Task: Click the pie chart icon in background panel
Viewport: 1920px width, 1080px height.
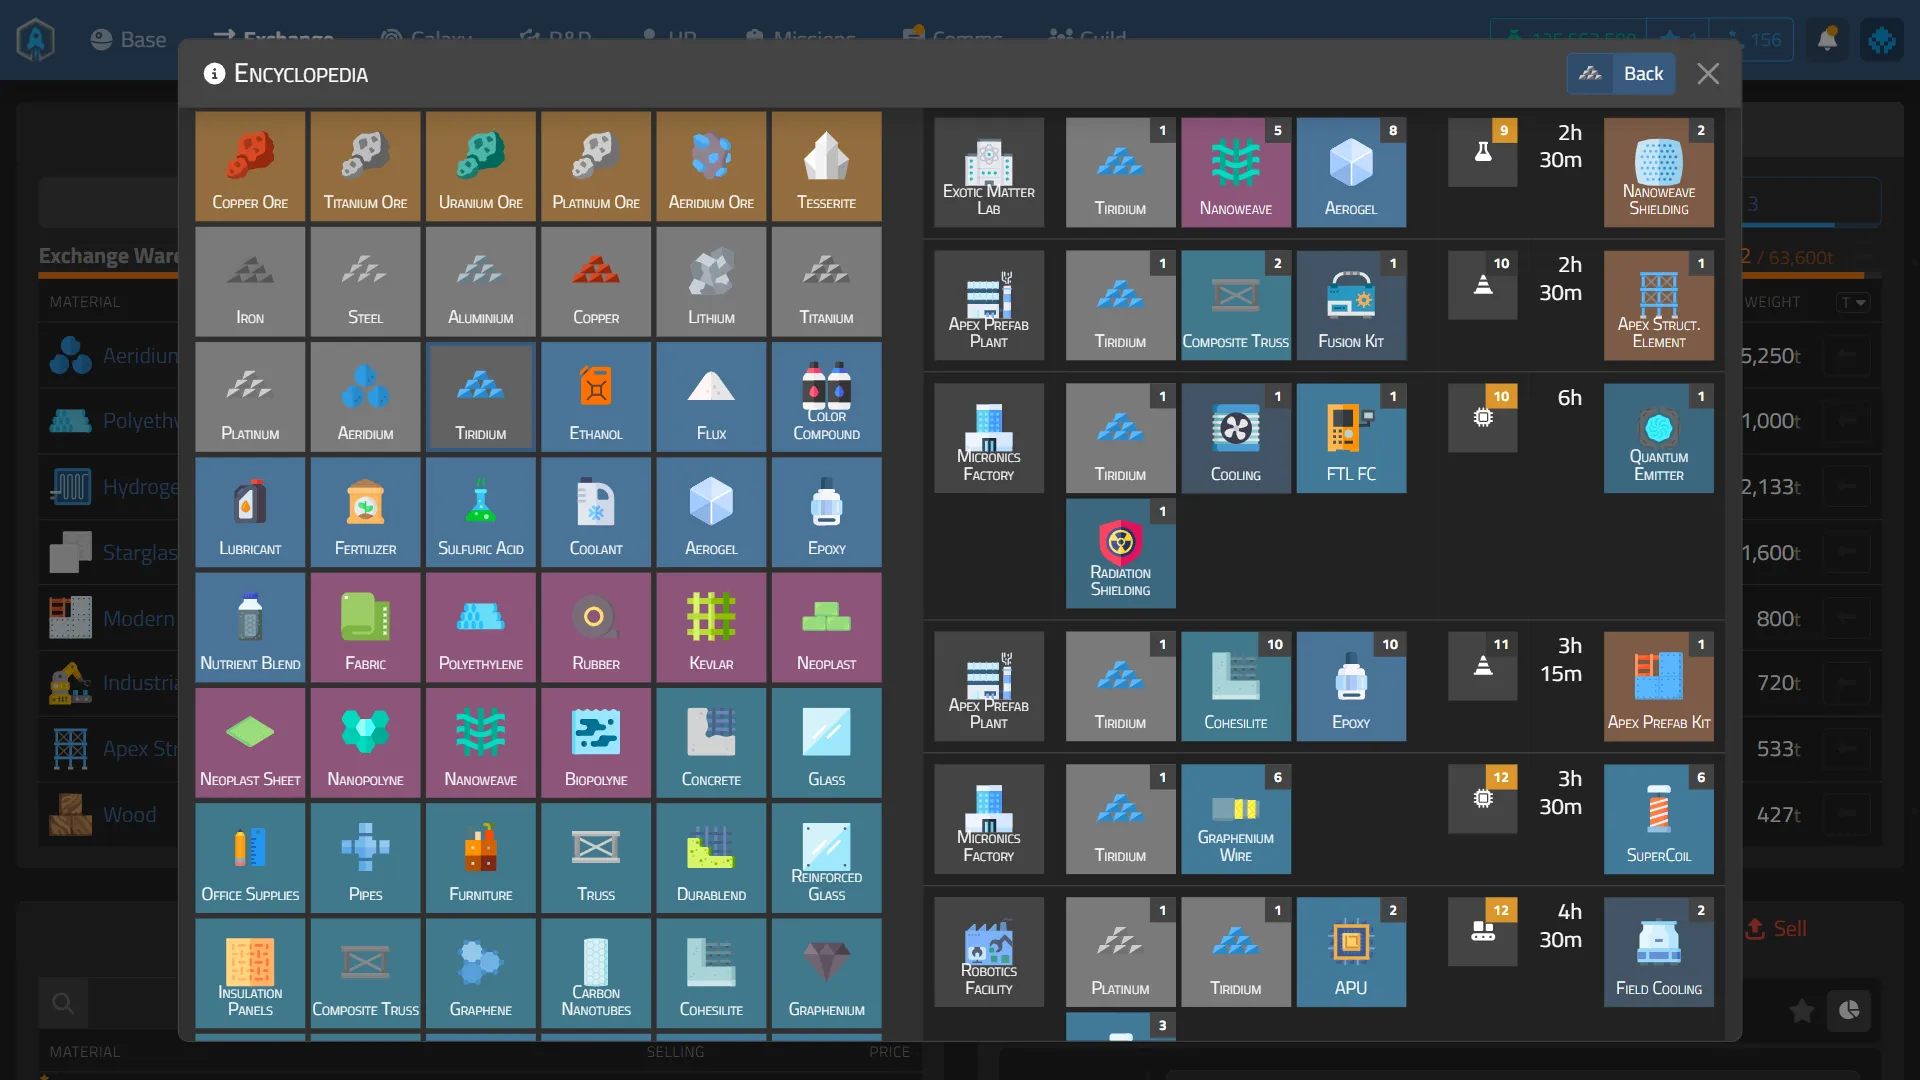Action: click(1849, 1010)
